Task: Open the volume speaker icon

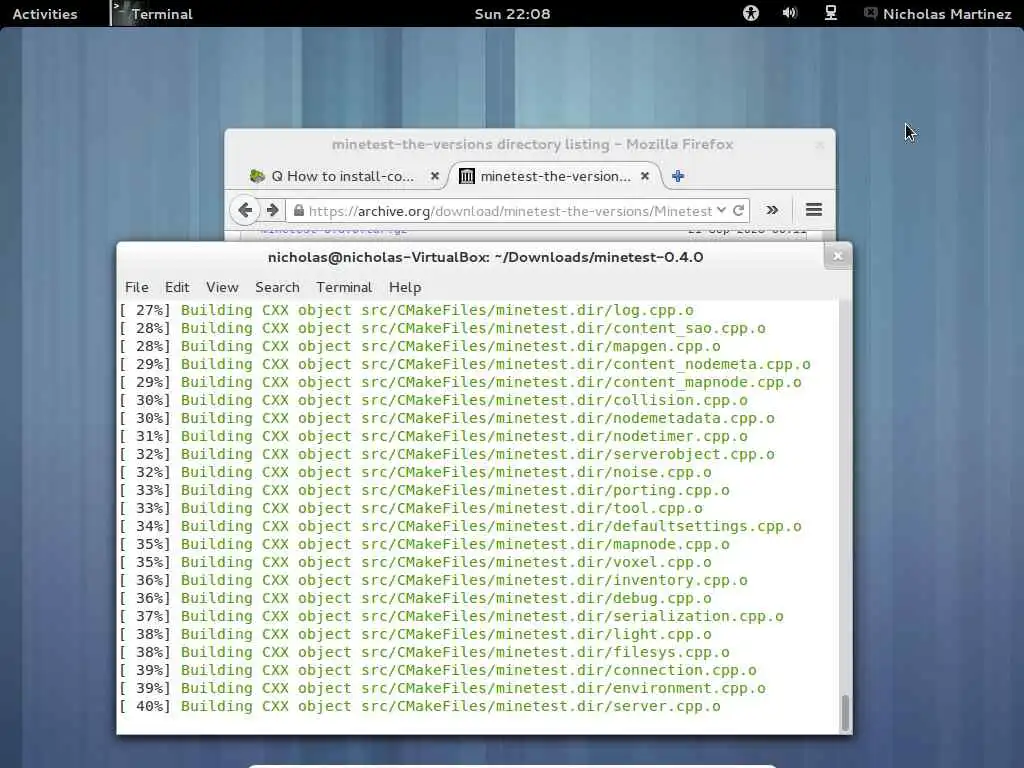Action: point(790,13)
